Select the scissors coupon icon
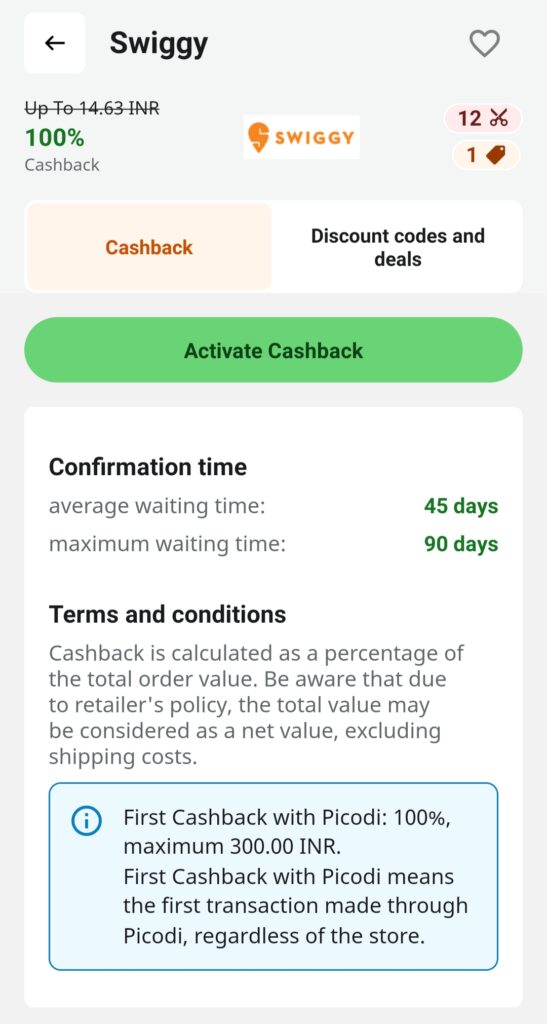 click(x=498, y=119)
